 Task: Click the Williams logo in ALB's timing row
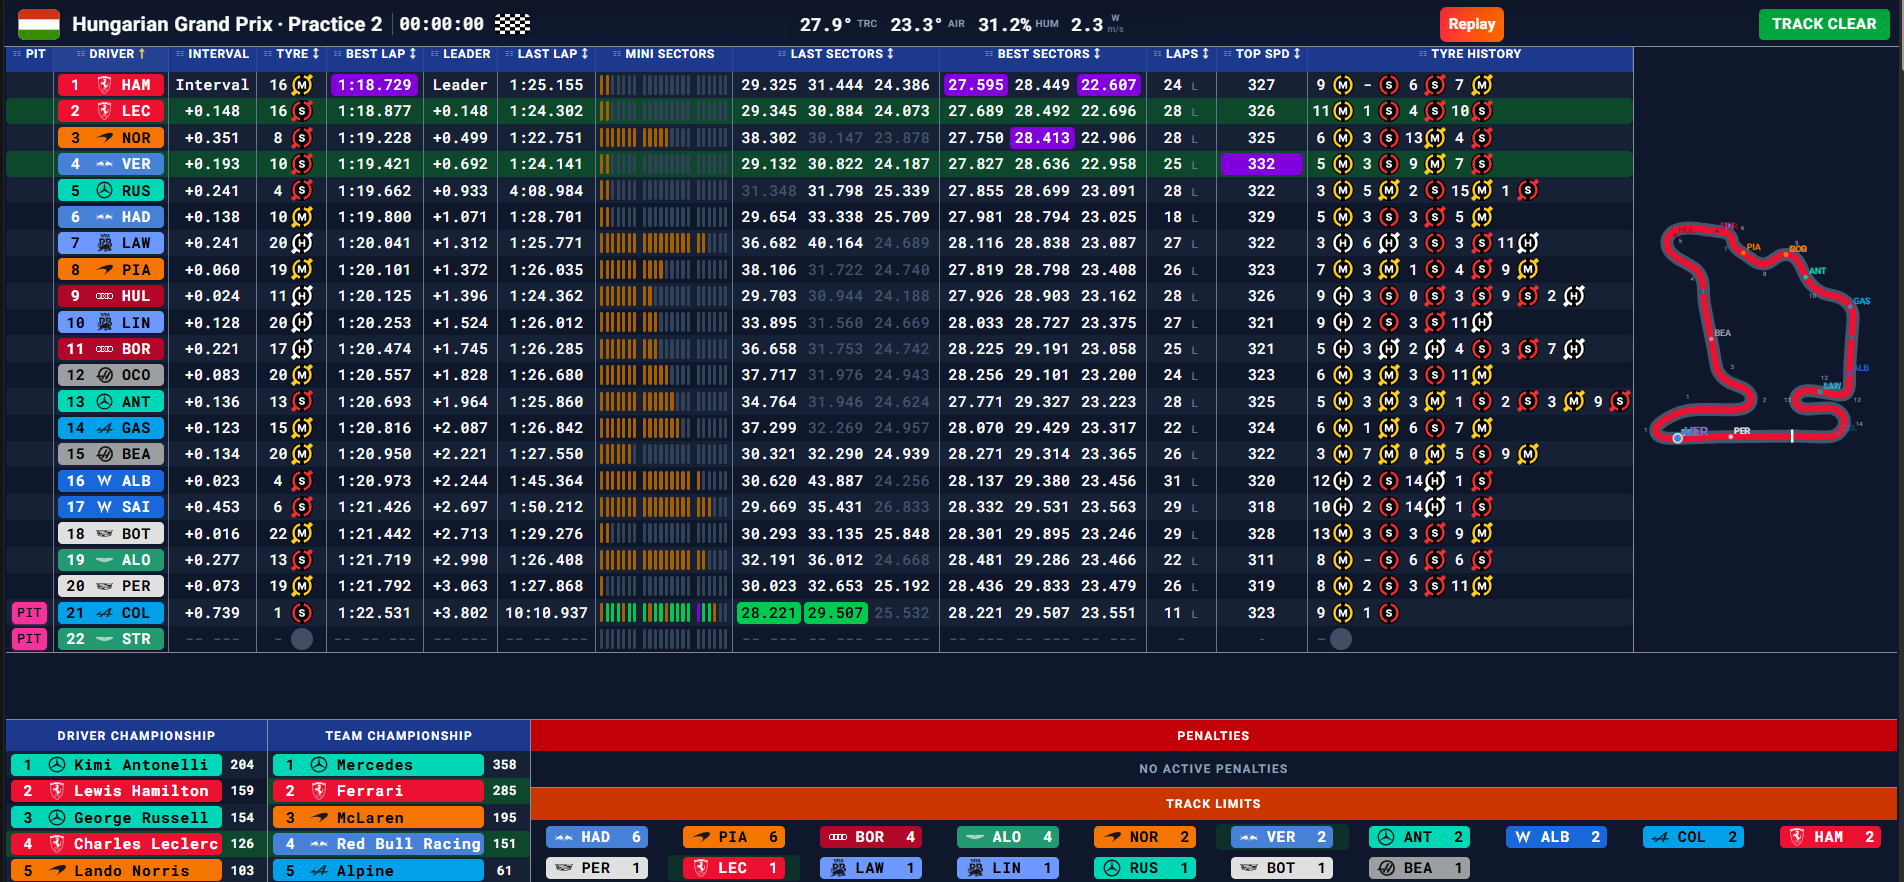104,481
